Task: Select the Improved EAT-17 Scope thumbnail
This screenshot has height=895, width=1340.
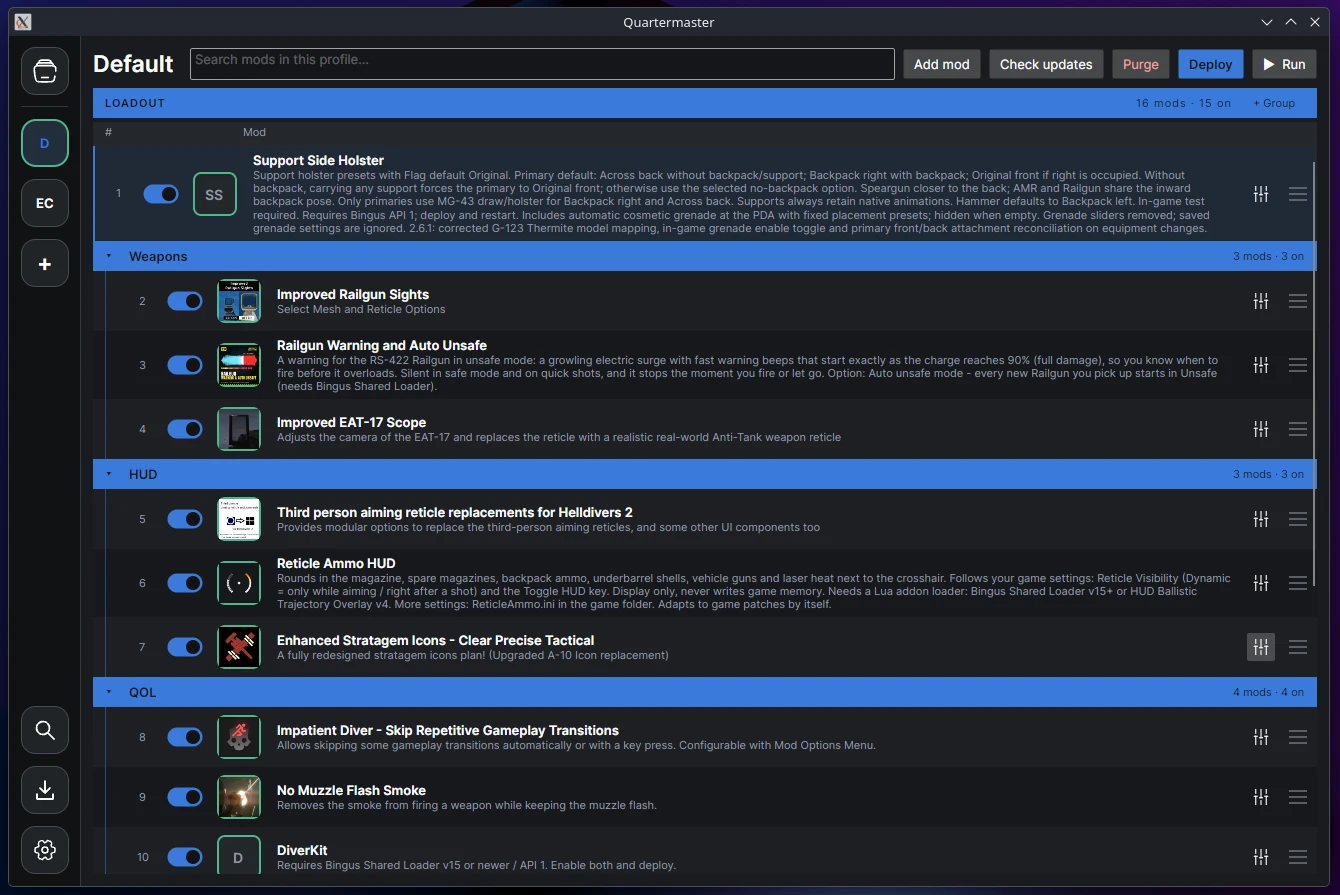Action: pos(239,429)
